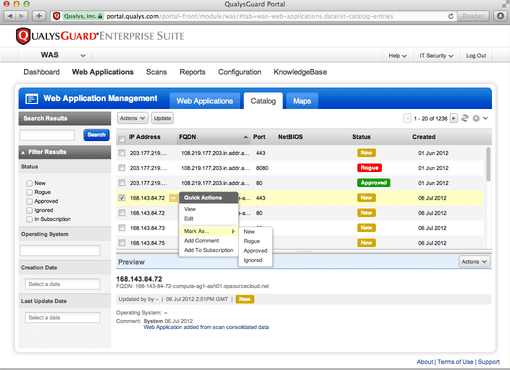Refresh the catalog list
Viewport: 510px width, 370px height.
coord(465,118)
